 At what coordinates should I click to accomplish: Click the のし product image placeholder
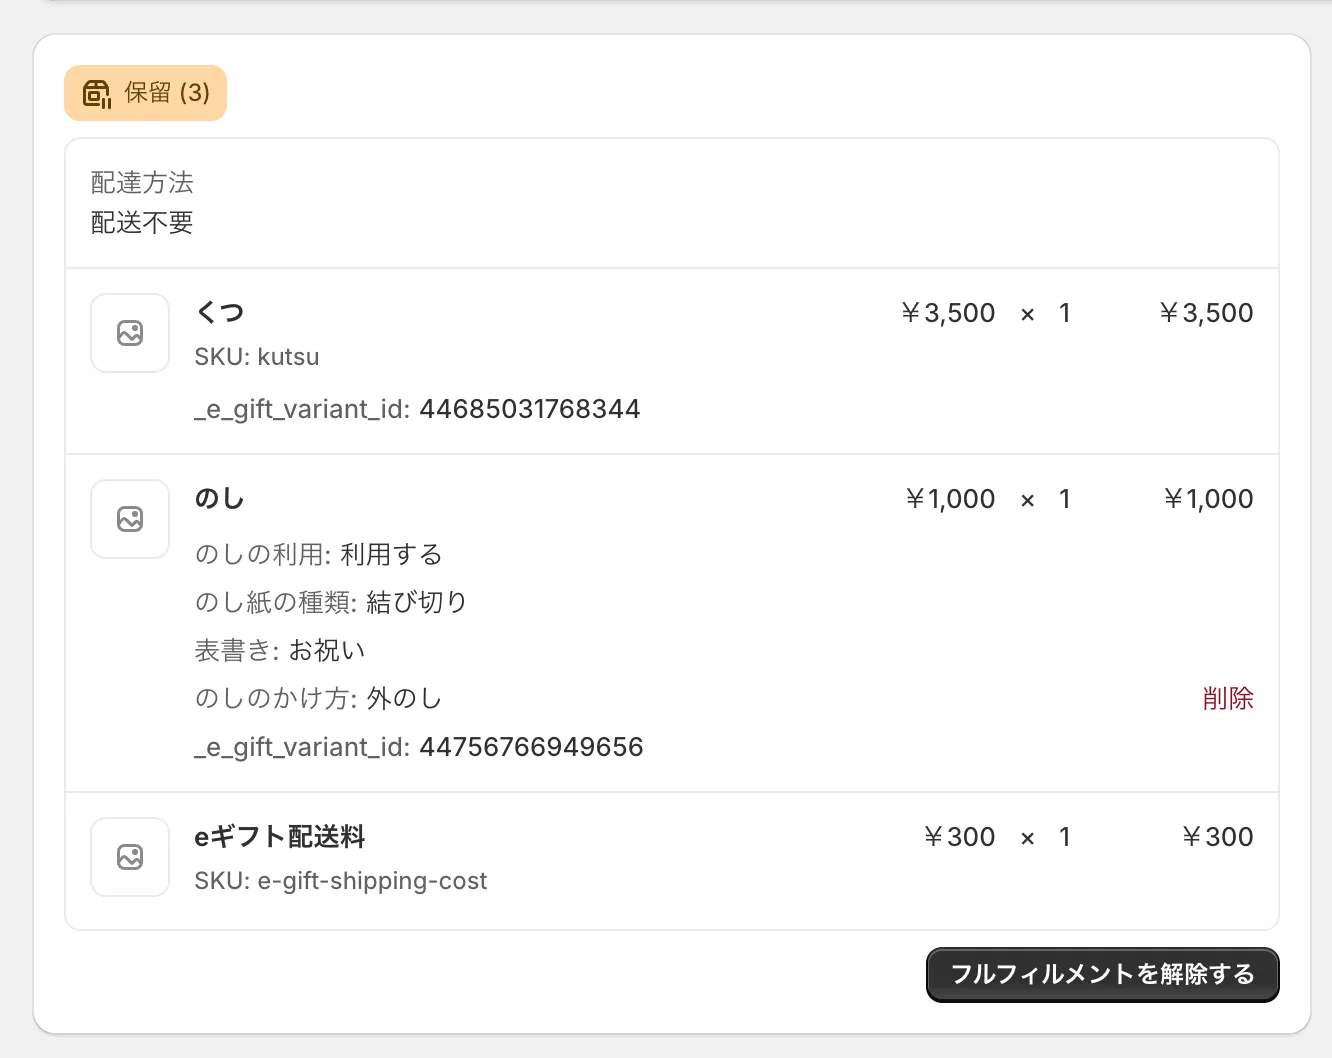coord(130,519)
